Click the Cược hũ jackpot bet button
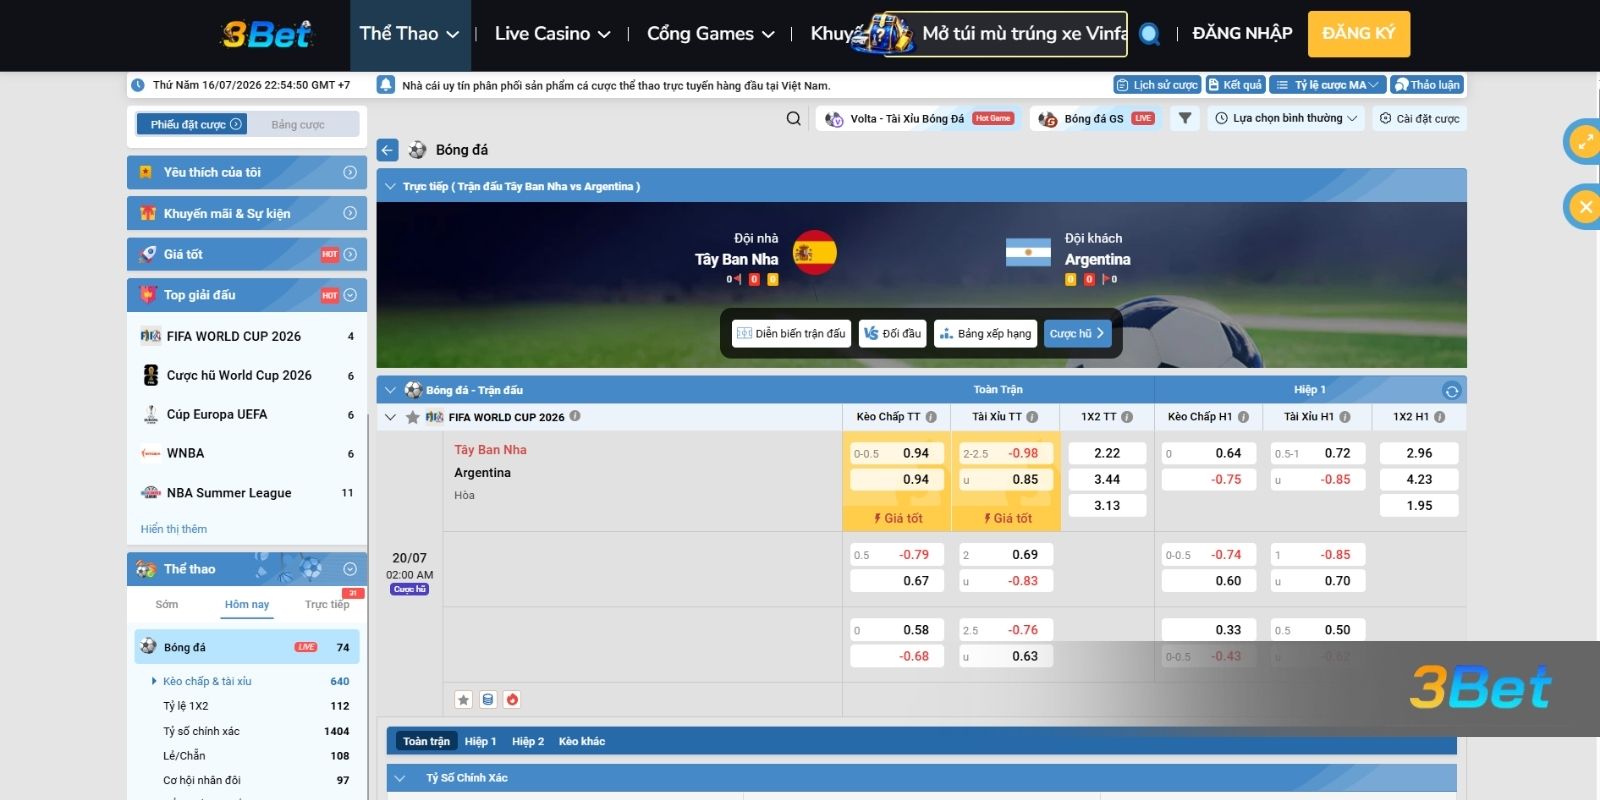Image resolution: width=1600 pixels, height=800 pixels. [1077, 333]
